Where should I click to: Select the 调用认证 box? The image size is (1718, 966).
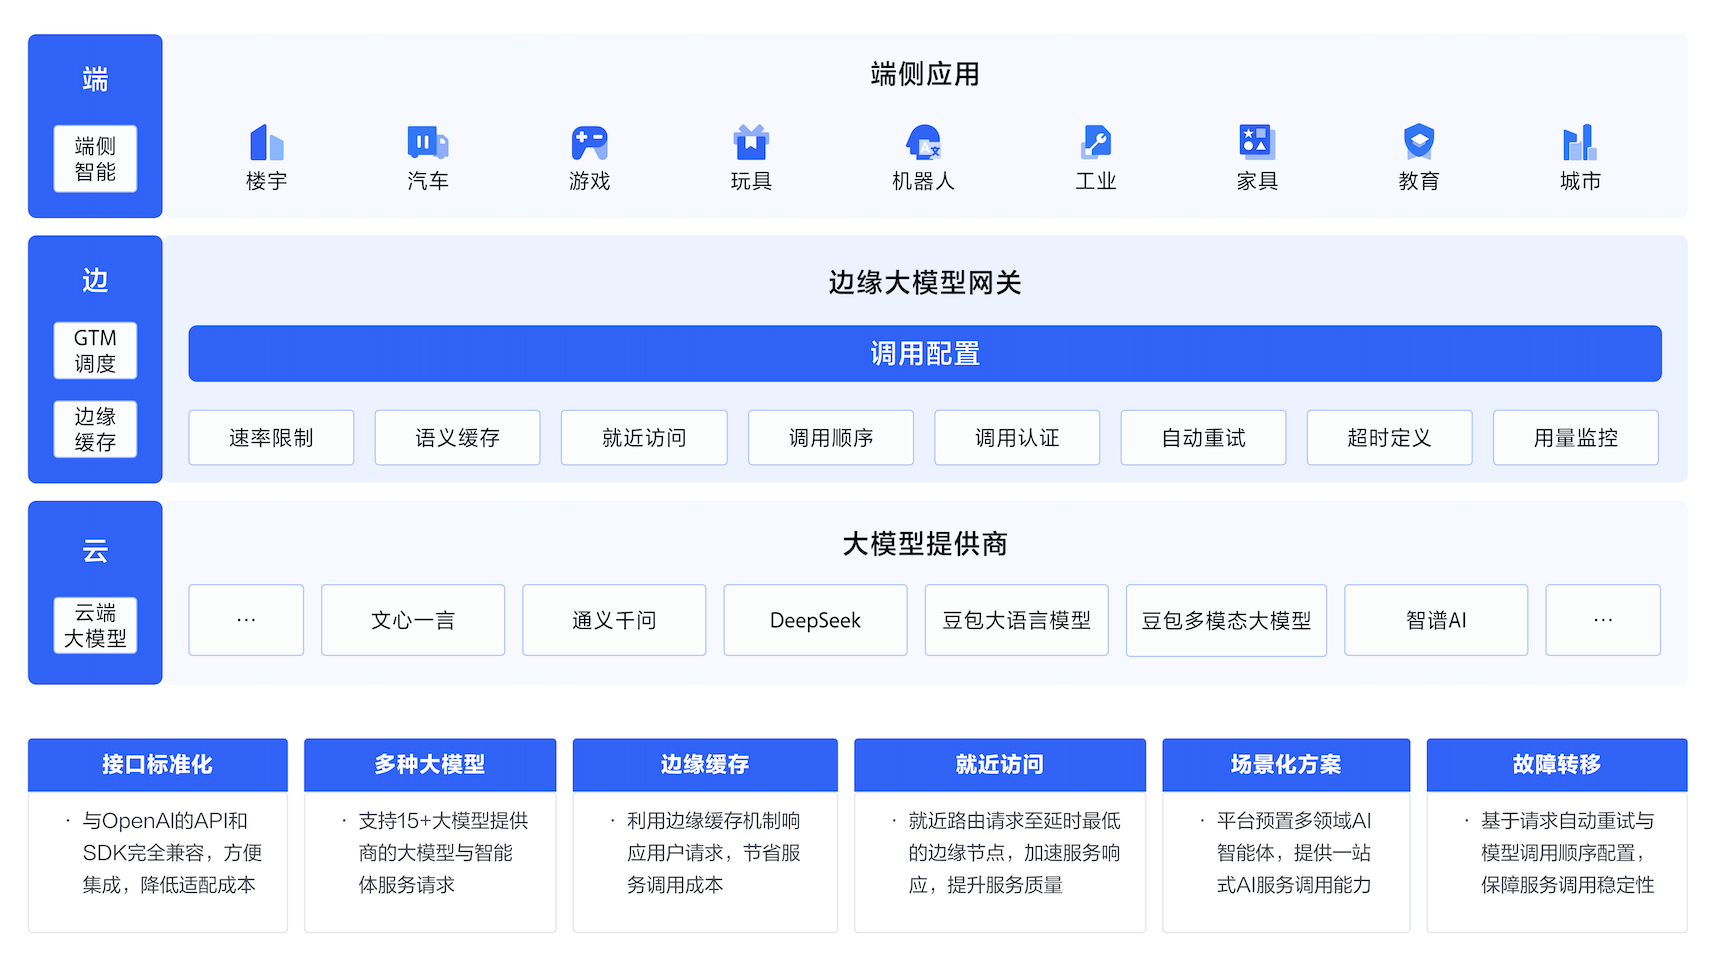pos(1017,438)
